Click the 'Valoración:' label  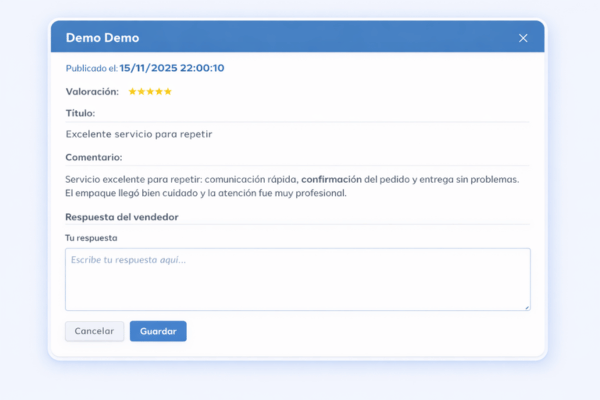(92, 92)
